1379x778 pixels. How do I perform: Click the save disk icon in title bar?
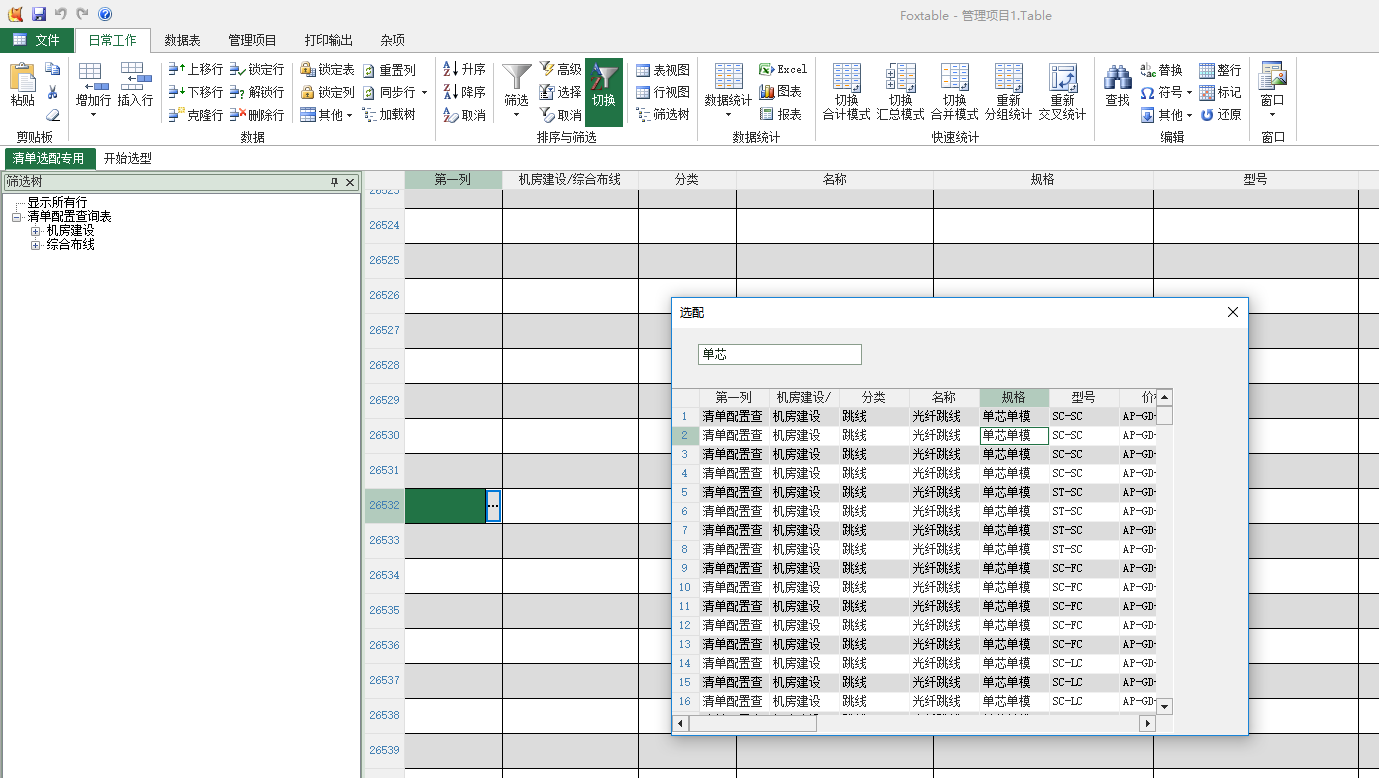click(39, 14)
